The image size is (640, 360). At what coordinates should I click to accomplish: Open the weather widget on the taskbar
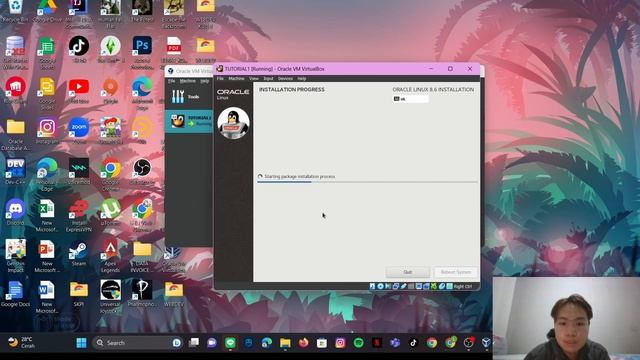pyautogui.click(x=22, y=342)
